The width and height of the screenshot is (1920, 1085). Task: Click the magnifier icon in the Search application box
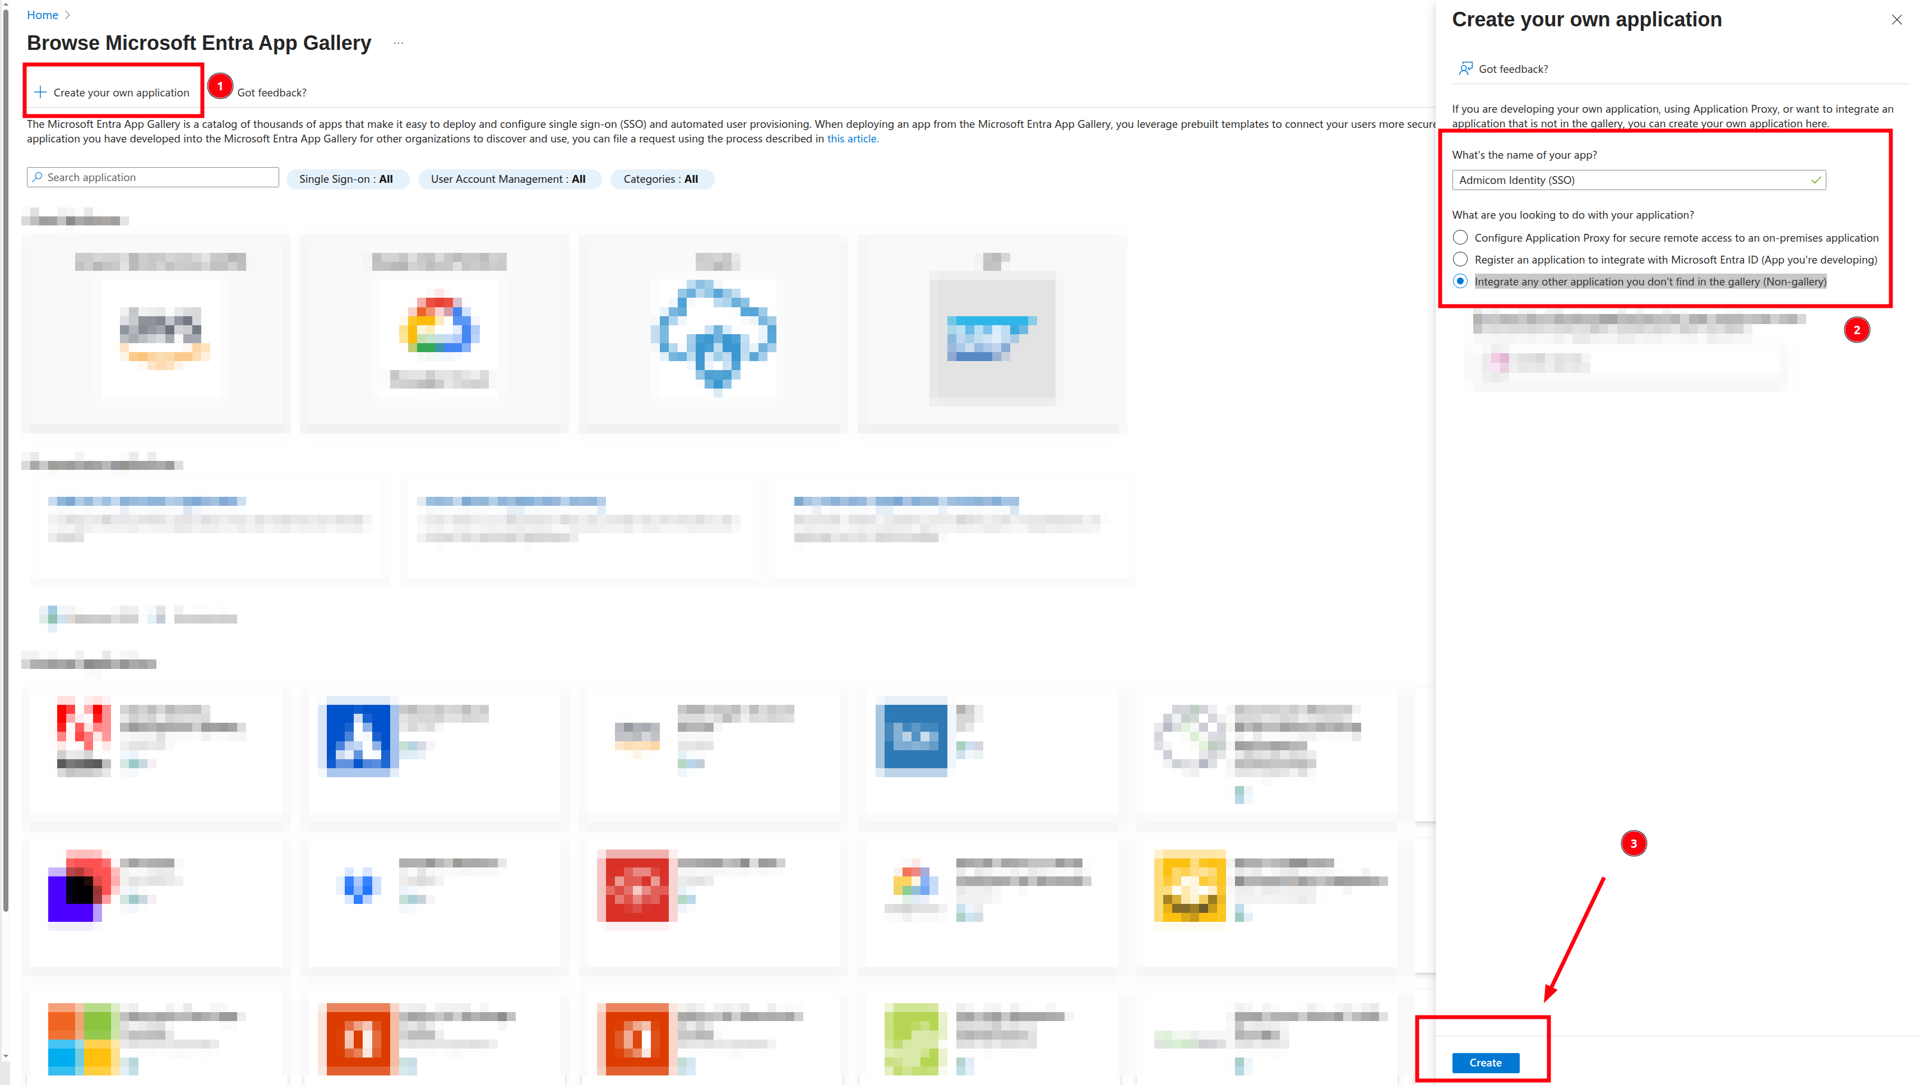[38, 177]
